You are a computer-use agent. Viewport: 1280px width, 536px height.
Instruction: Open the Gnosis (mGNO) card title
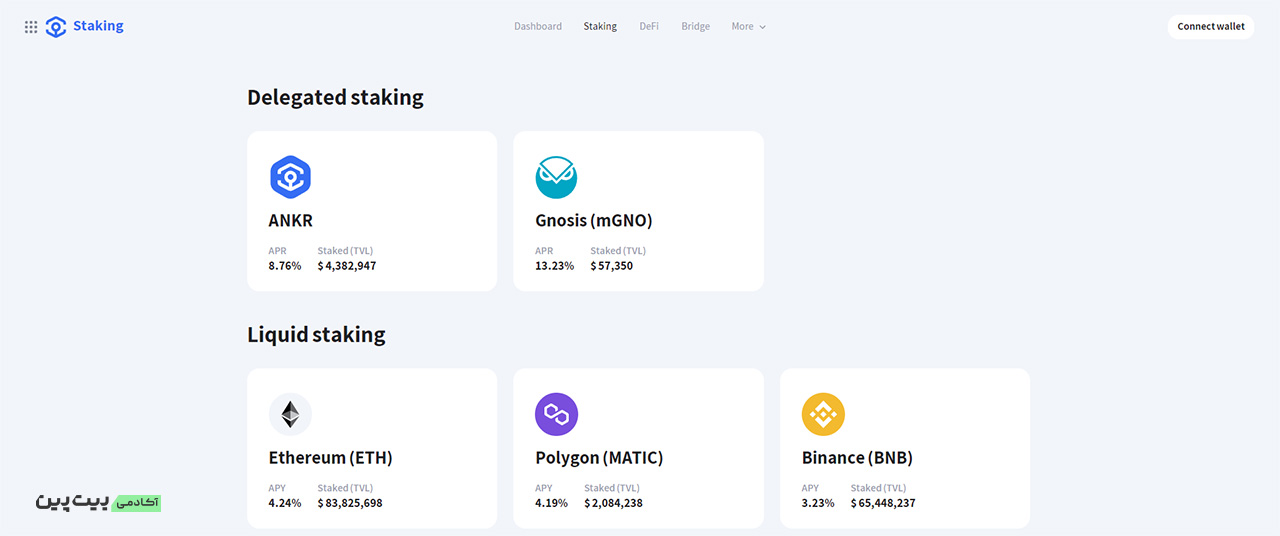click(x=594, y=221)
